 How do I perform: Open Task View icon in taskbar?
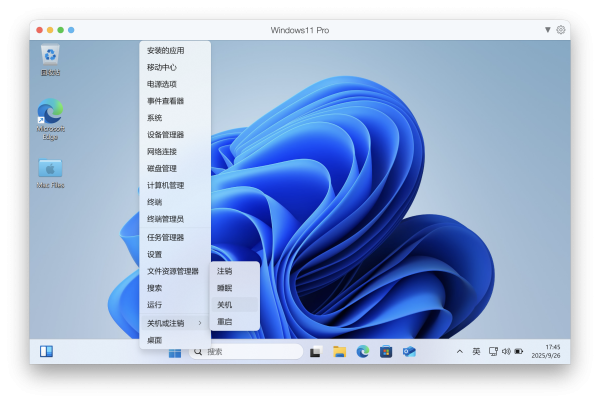pyautogui.click(x=315, y=352)
